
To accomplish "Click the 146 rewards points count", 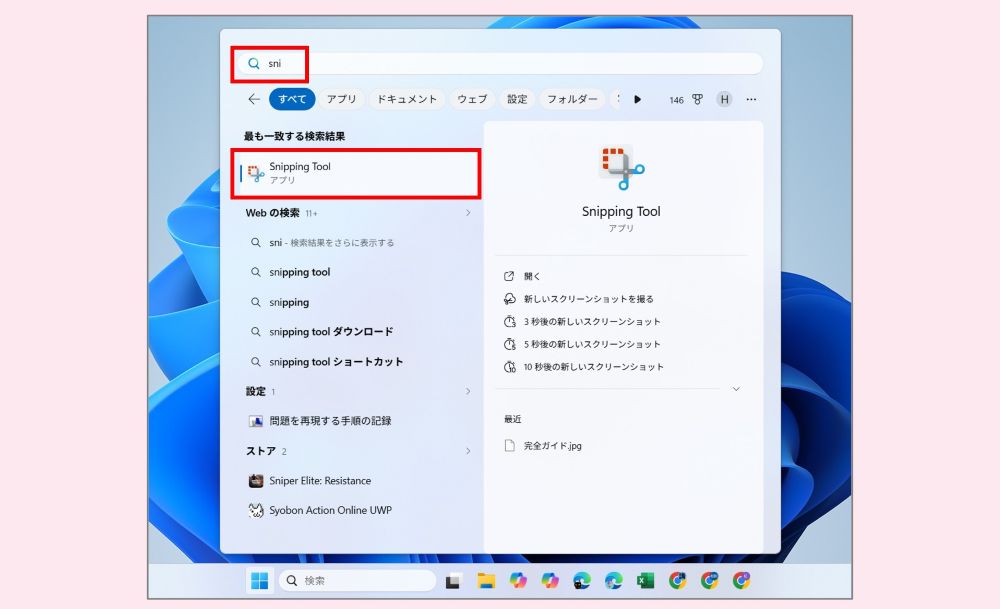I will pyautogui.click(x=676, y=100).
